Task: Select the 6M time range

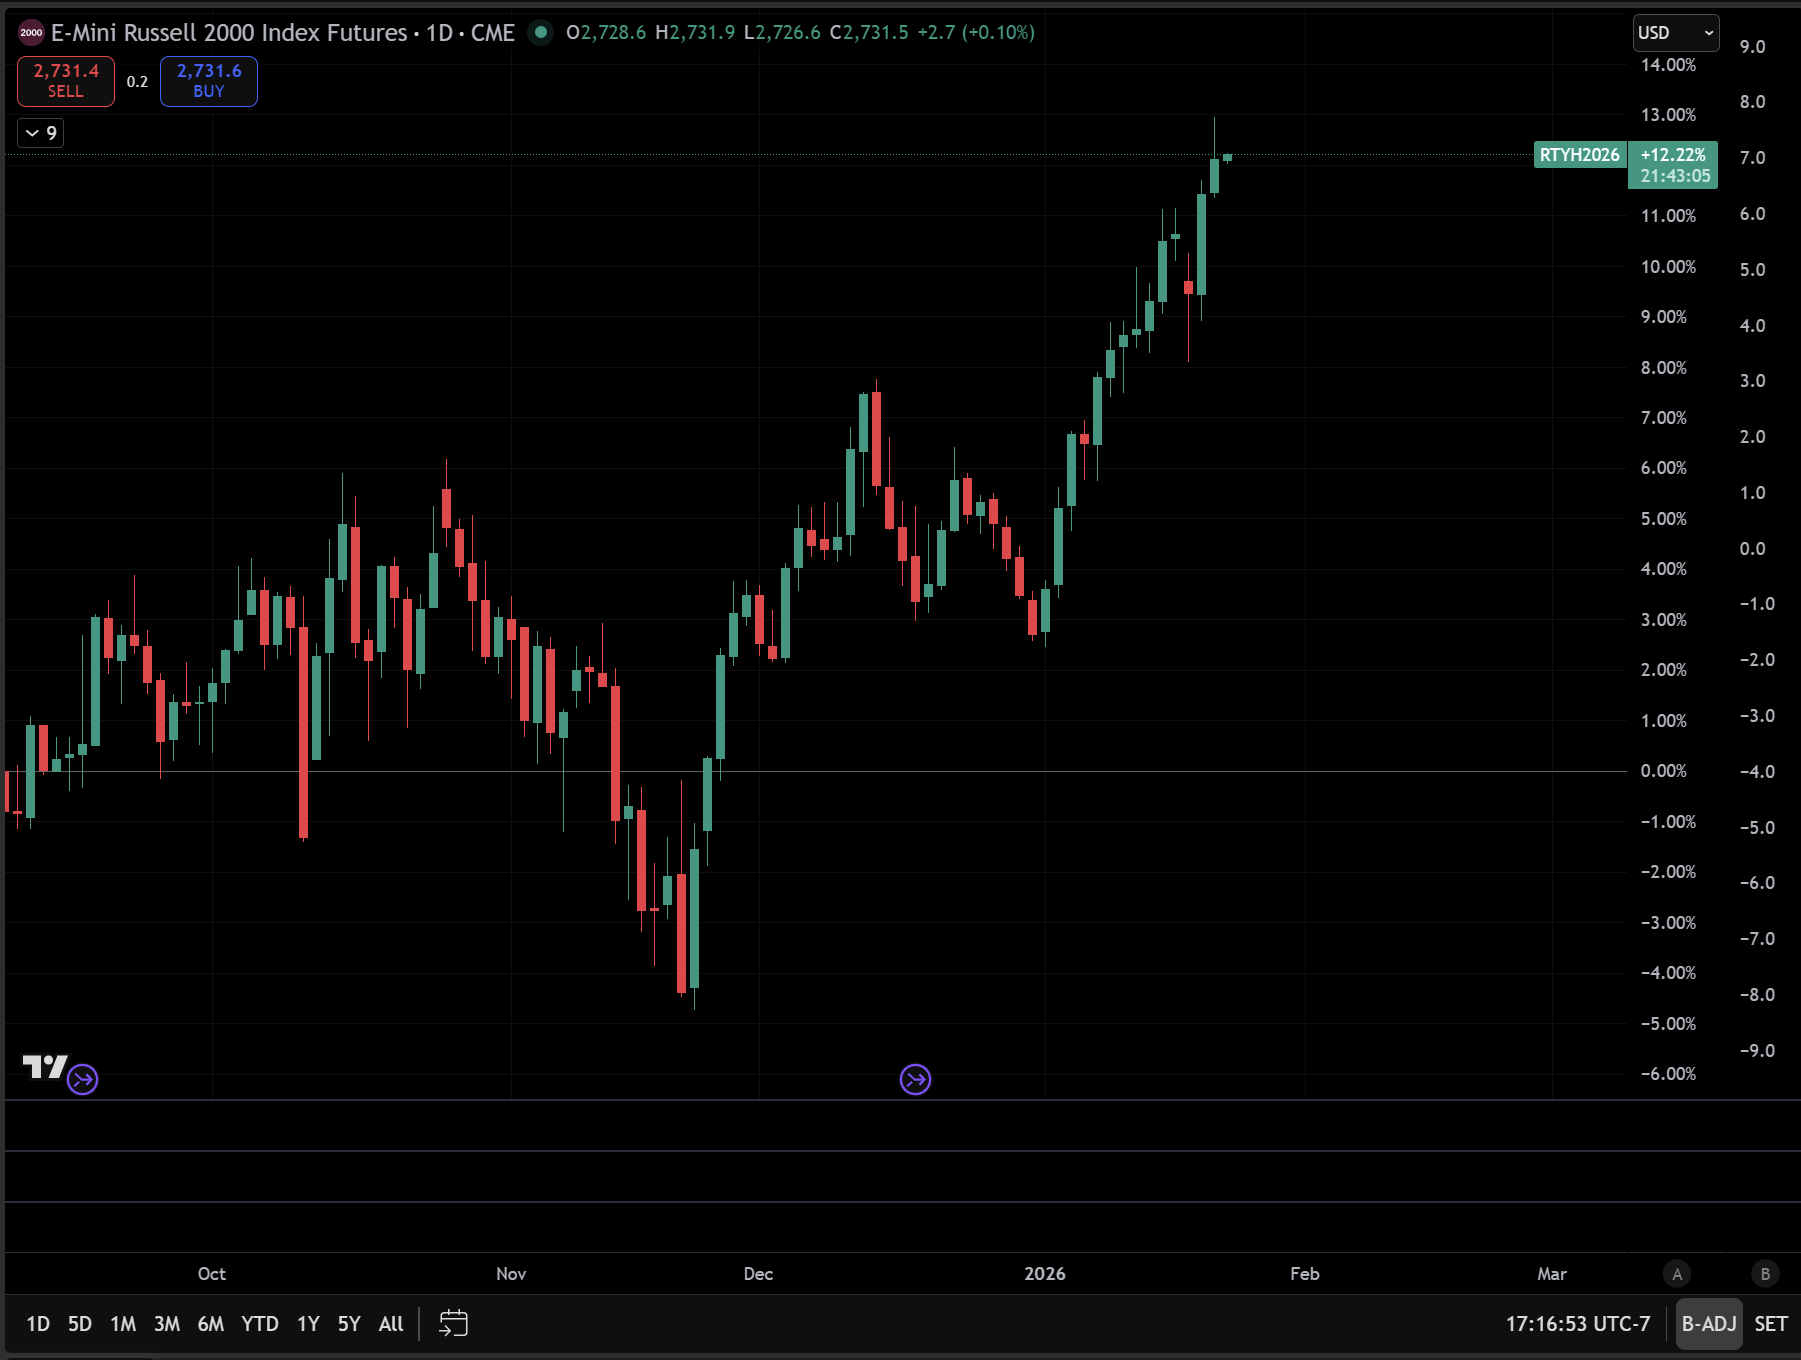Action: [211, 1324]
